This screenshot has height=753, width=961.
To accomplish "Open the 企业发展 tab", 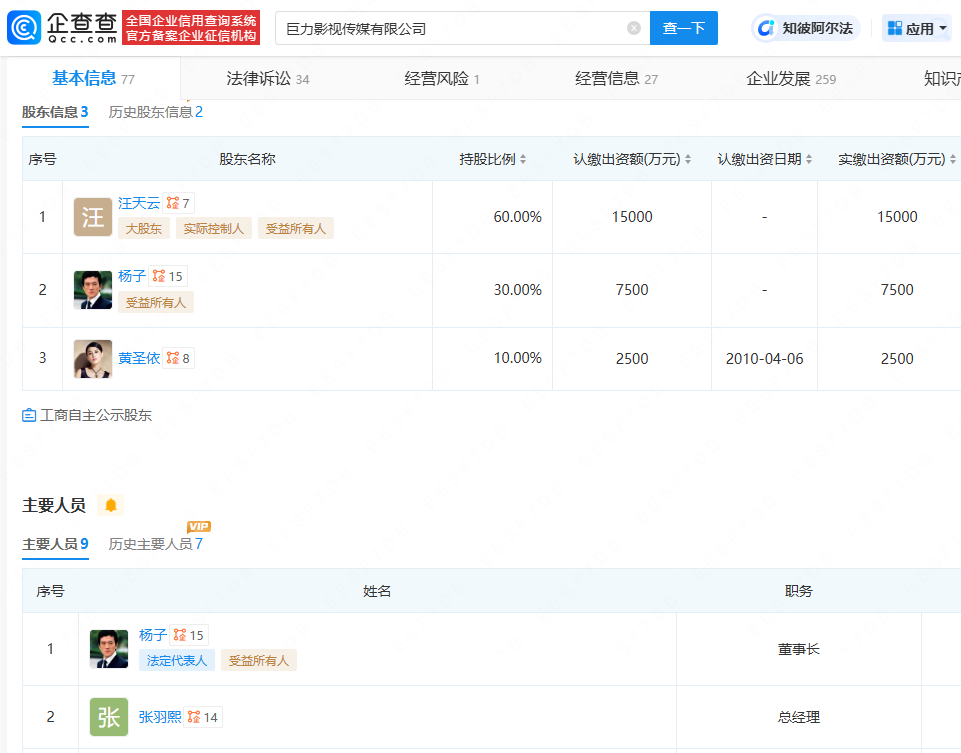I will (791, 78).
